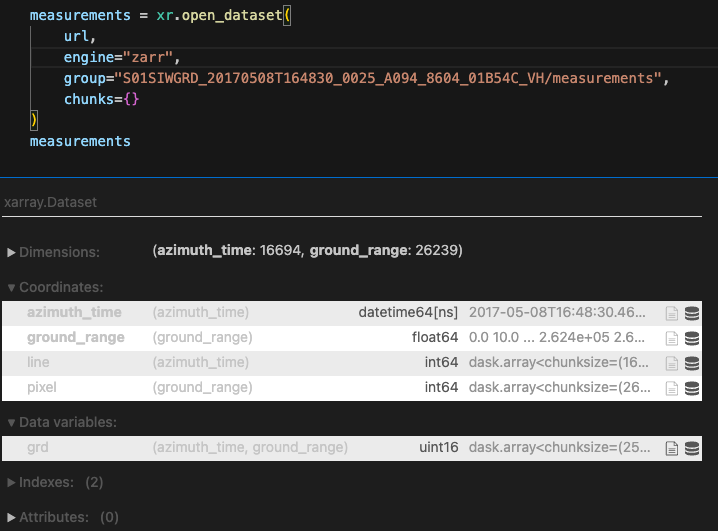Click the float64 dtype text

coord(435,337)
